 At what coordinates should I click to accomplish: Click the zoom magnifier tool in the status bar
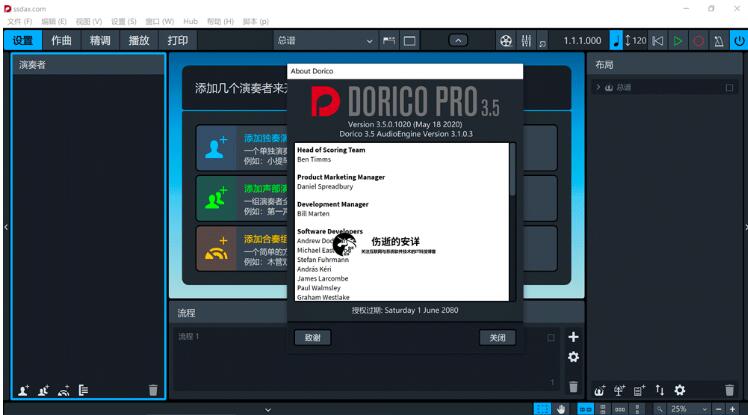(x=659, y=409)
